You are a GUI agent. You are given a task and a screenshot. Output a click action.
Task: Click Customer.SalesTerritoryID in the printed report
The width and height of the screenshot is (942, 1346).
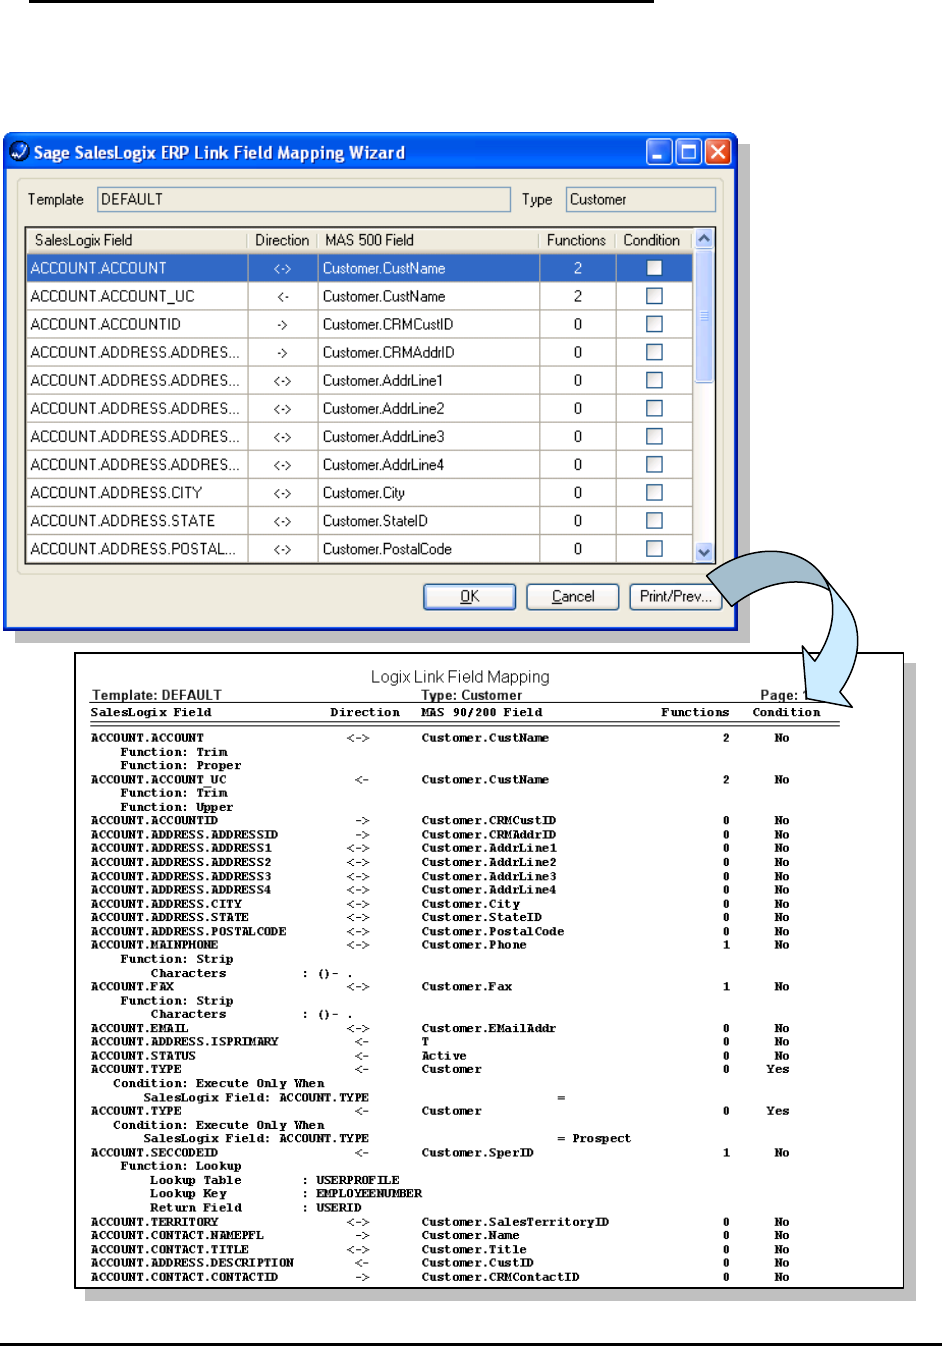pos(515,1222)
